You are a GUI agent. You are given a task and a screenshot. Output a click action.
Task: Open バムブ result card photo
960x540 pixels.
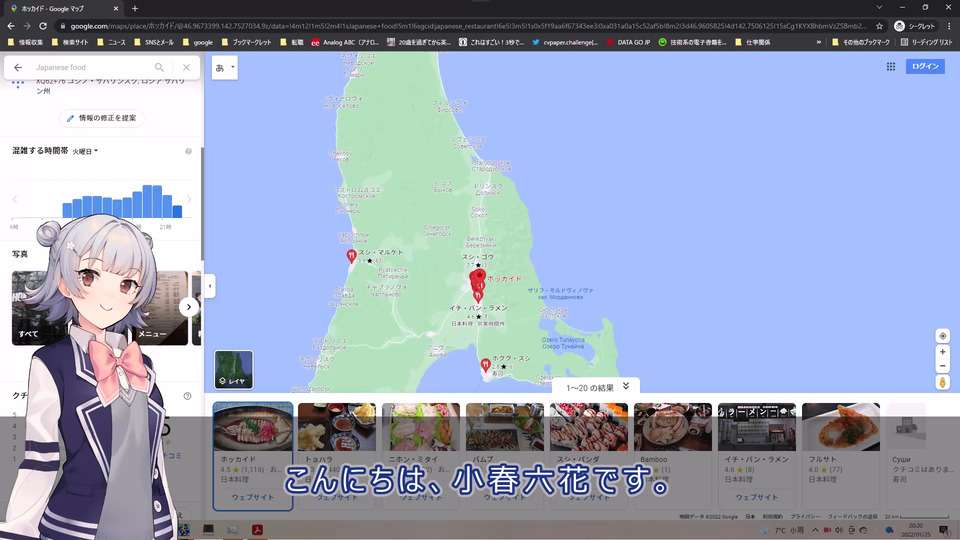[504, 427]
